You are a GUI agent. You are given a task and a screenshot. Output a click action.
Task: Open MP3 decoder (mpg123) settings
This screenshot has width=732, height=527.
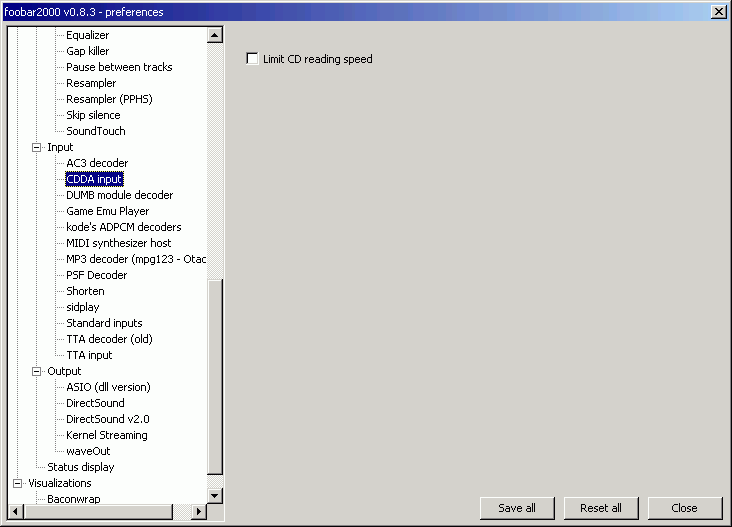pos(136,259)
